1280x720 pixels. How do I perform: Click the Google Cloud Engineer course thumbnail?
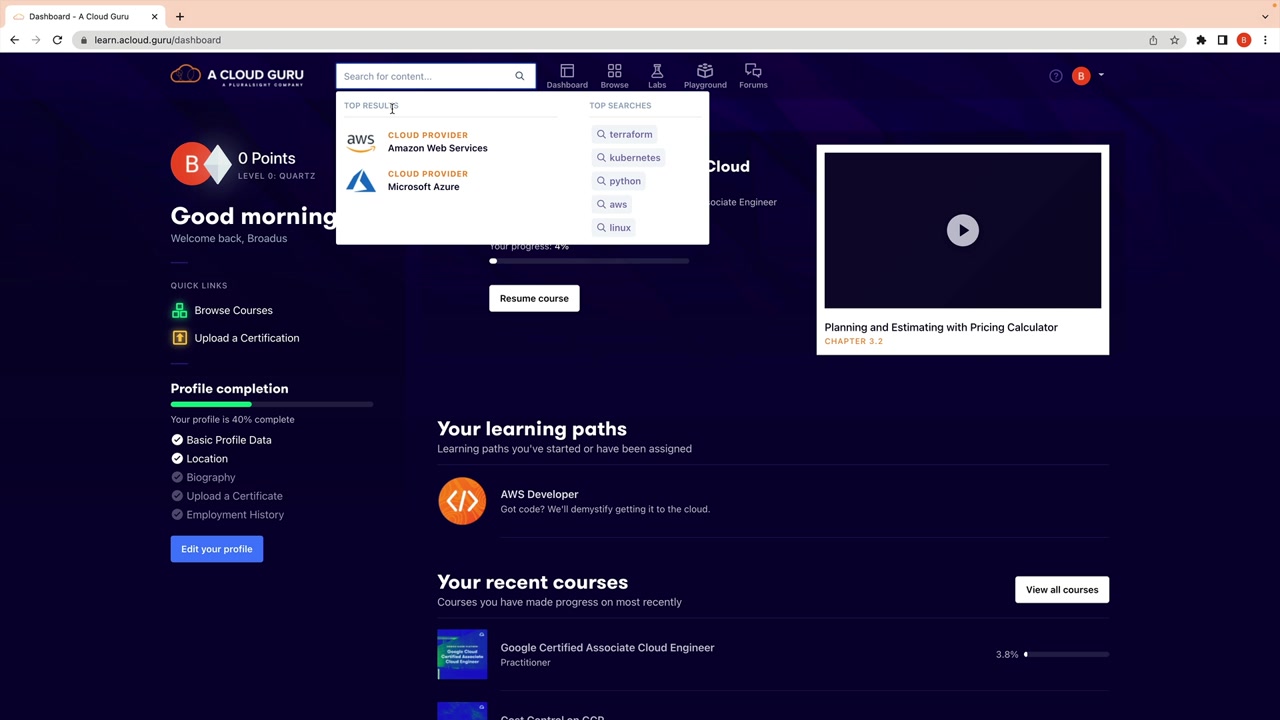tap(462, 654)
